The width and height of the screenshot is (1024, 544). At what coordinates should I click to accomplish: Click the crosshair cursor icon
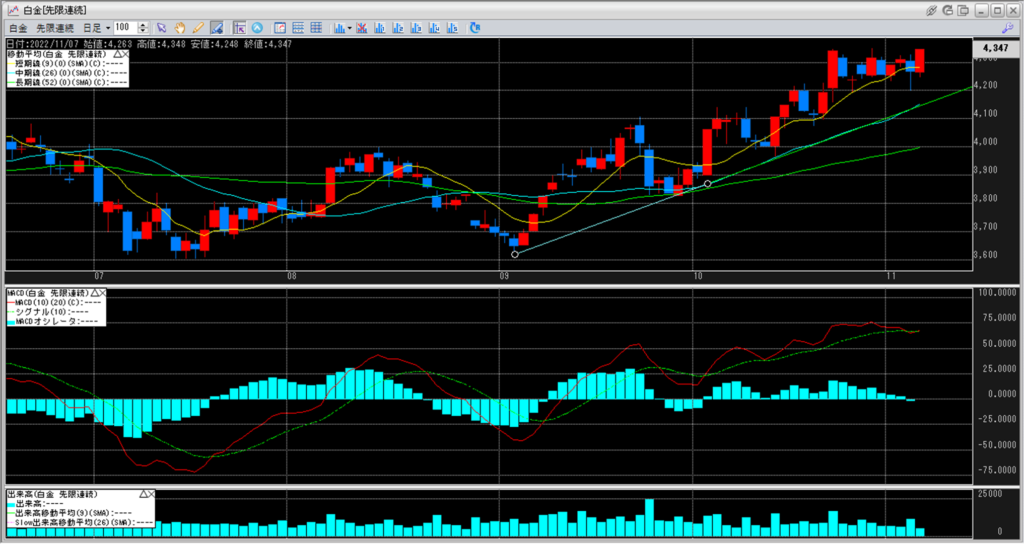tap(239, 28)
